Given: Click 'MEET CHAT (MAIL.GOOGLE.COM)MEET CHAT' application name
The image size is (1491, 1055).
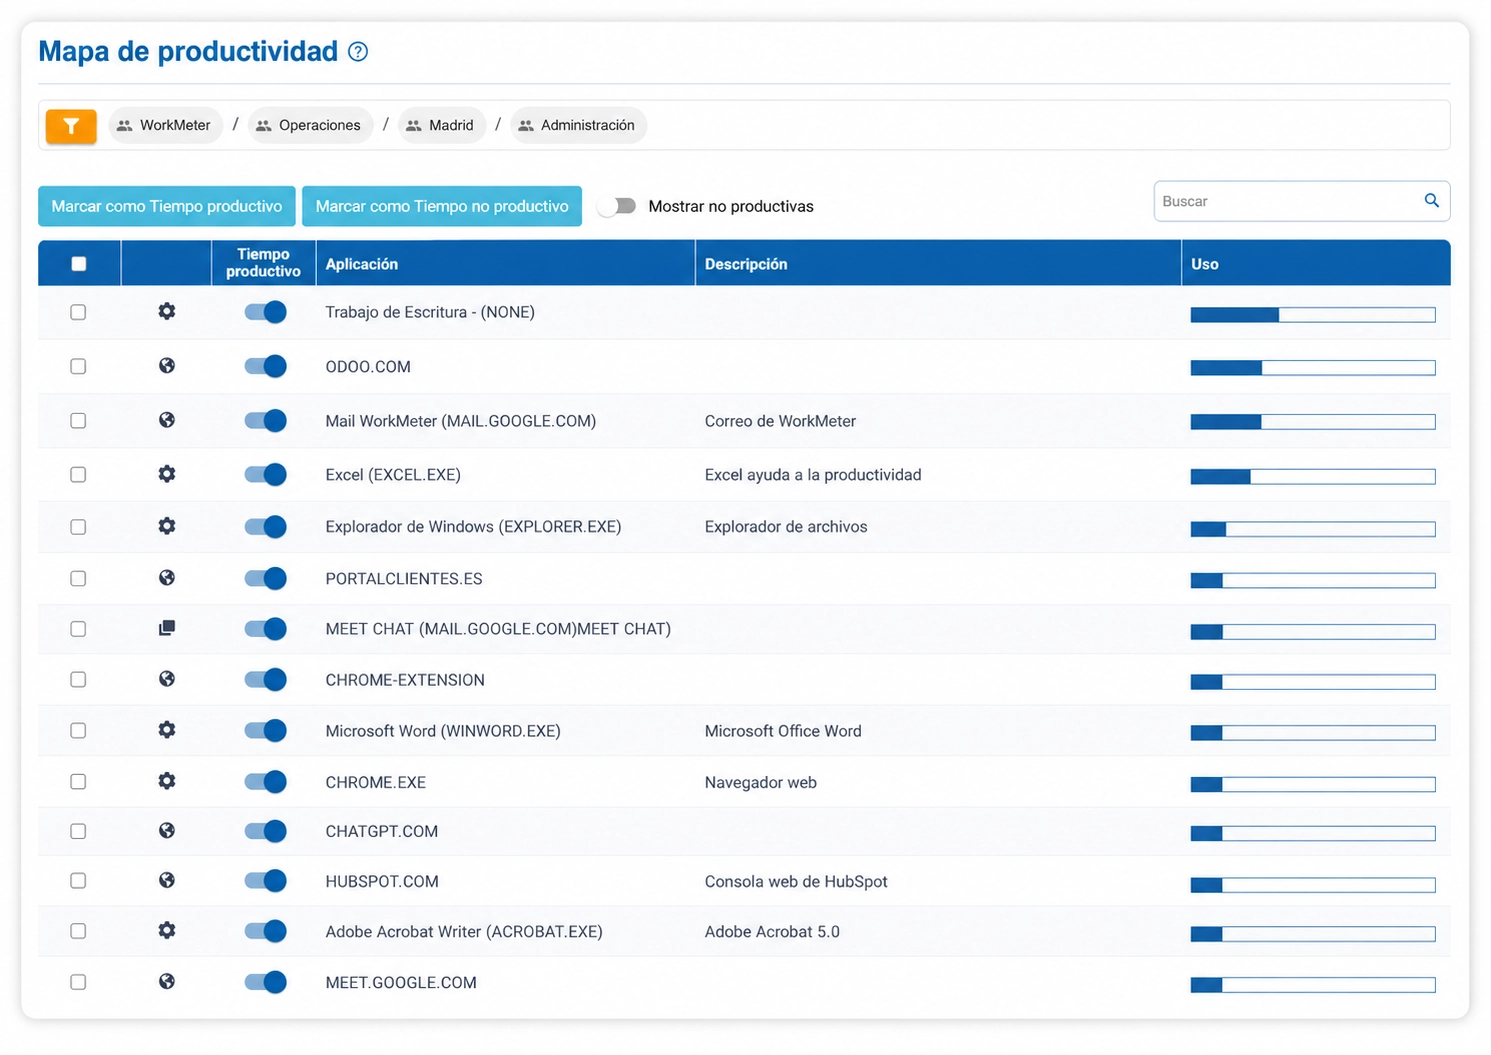Looking at the screenshot, I should click(x=498, y=629).
